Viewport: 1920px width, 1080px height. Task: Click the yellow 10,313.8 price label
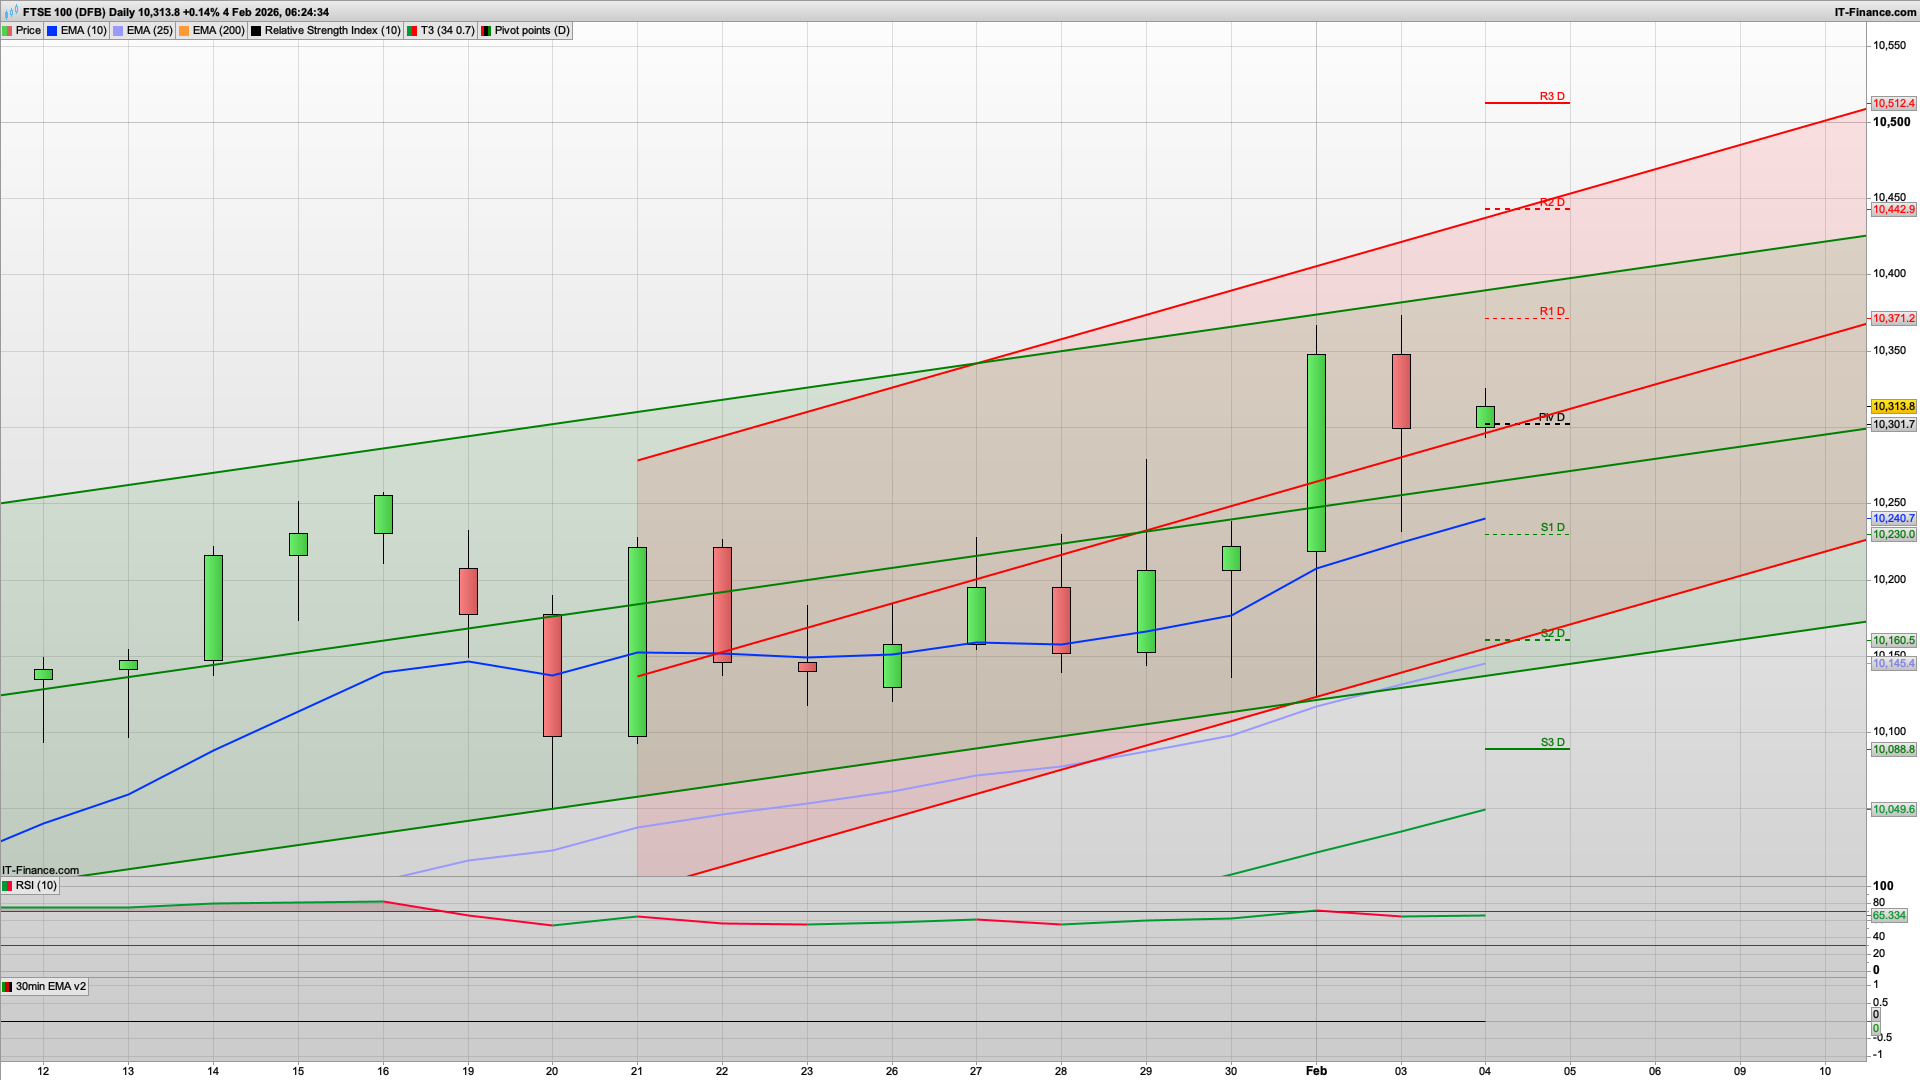pos(1893,407)
